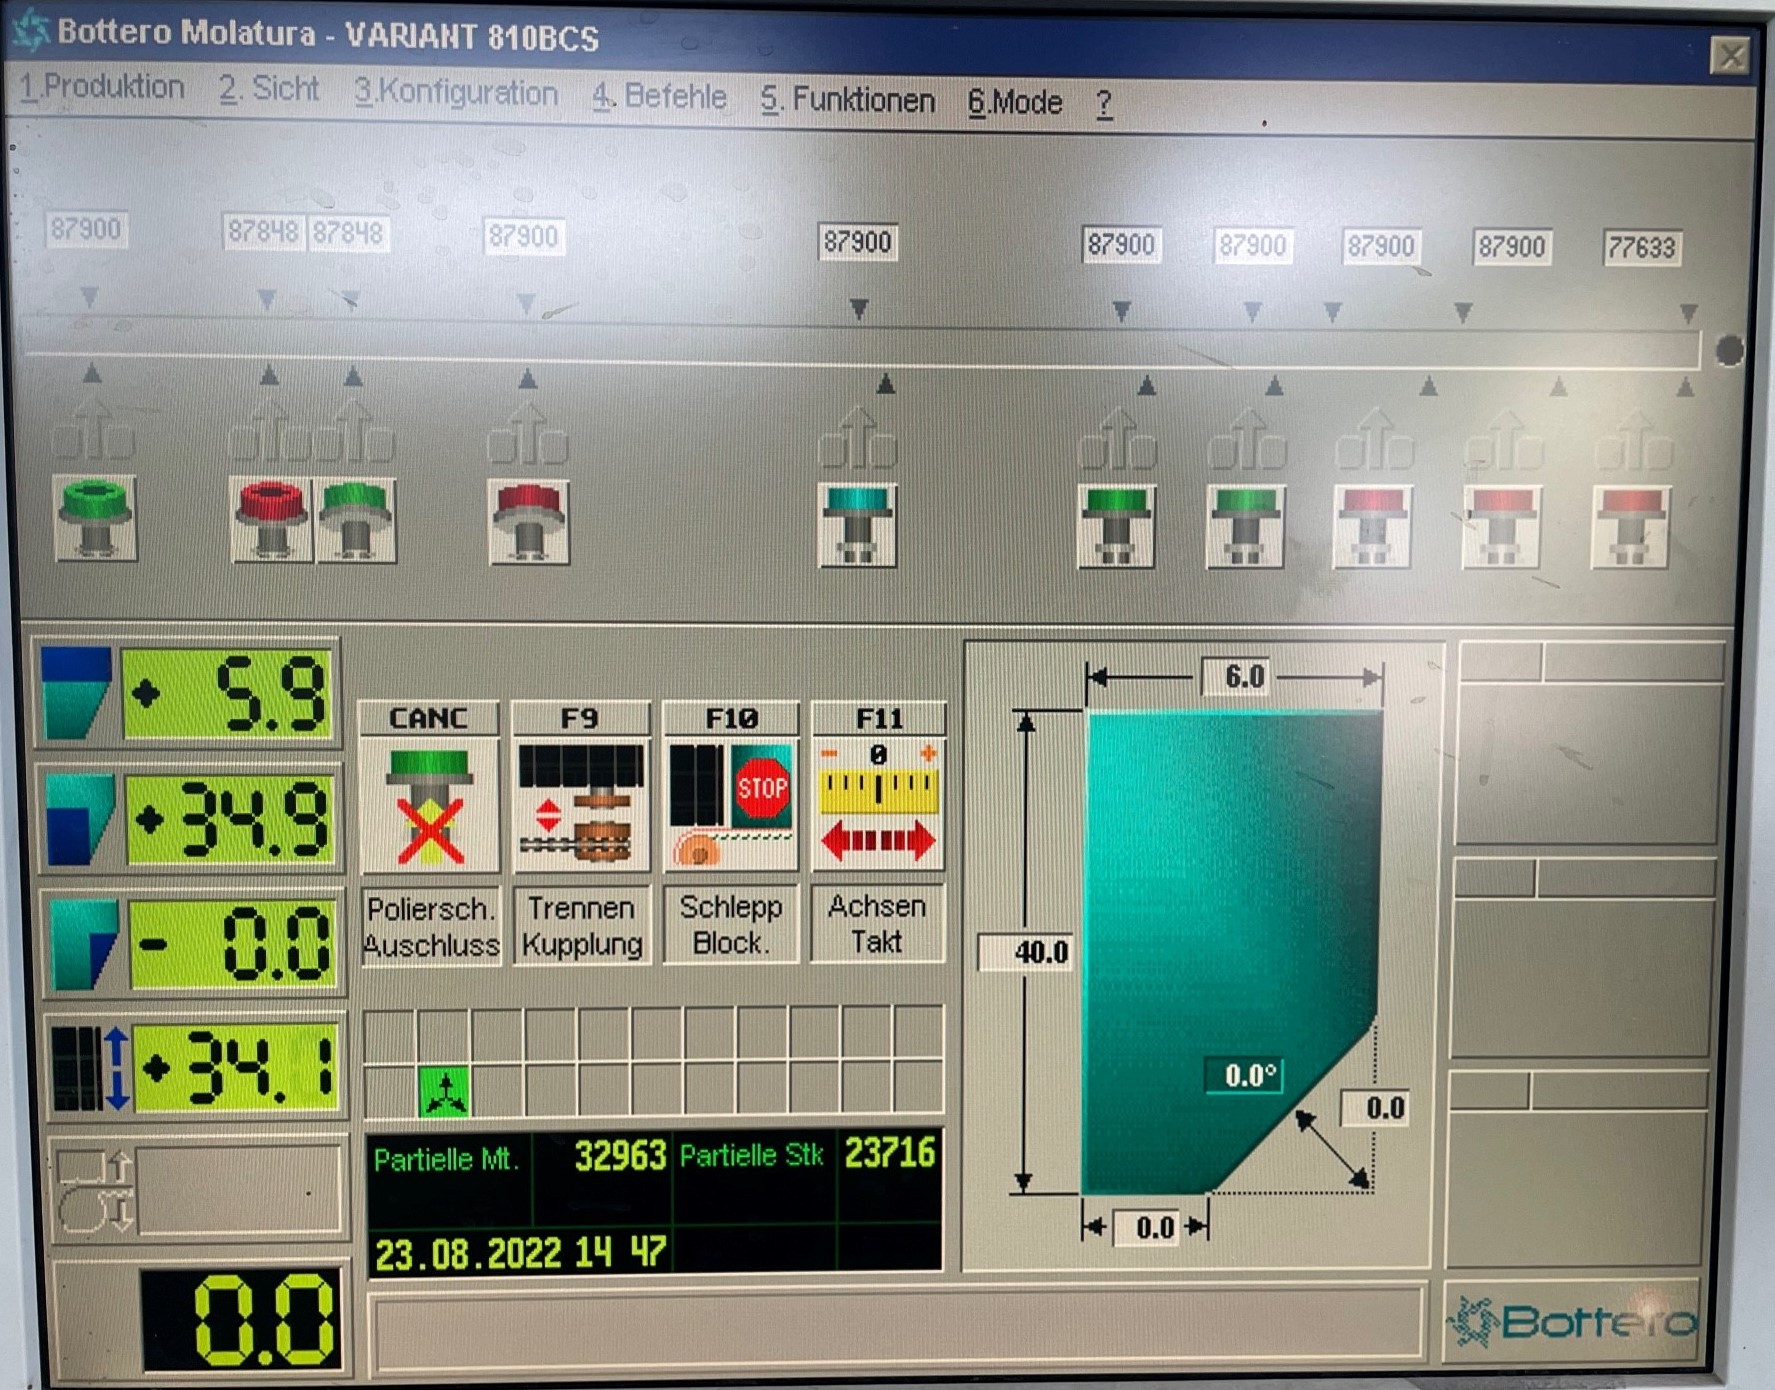Select the teal spindle wheel icon
Screen dimensions: 1775x1390
point(857,525)
